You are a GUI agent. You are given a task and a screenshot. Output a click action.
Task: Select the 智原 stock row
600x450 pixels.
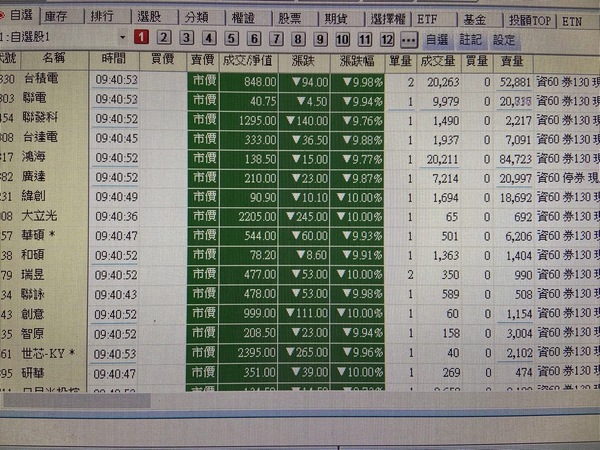coord(300,333)
